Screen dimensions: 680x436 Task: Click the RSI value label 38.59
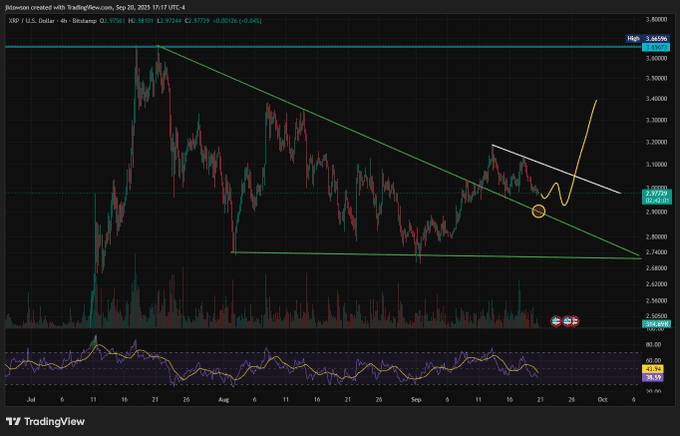pyautogui.click(x=657, y=377)
